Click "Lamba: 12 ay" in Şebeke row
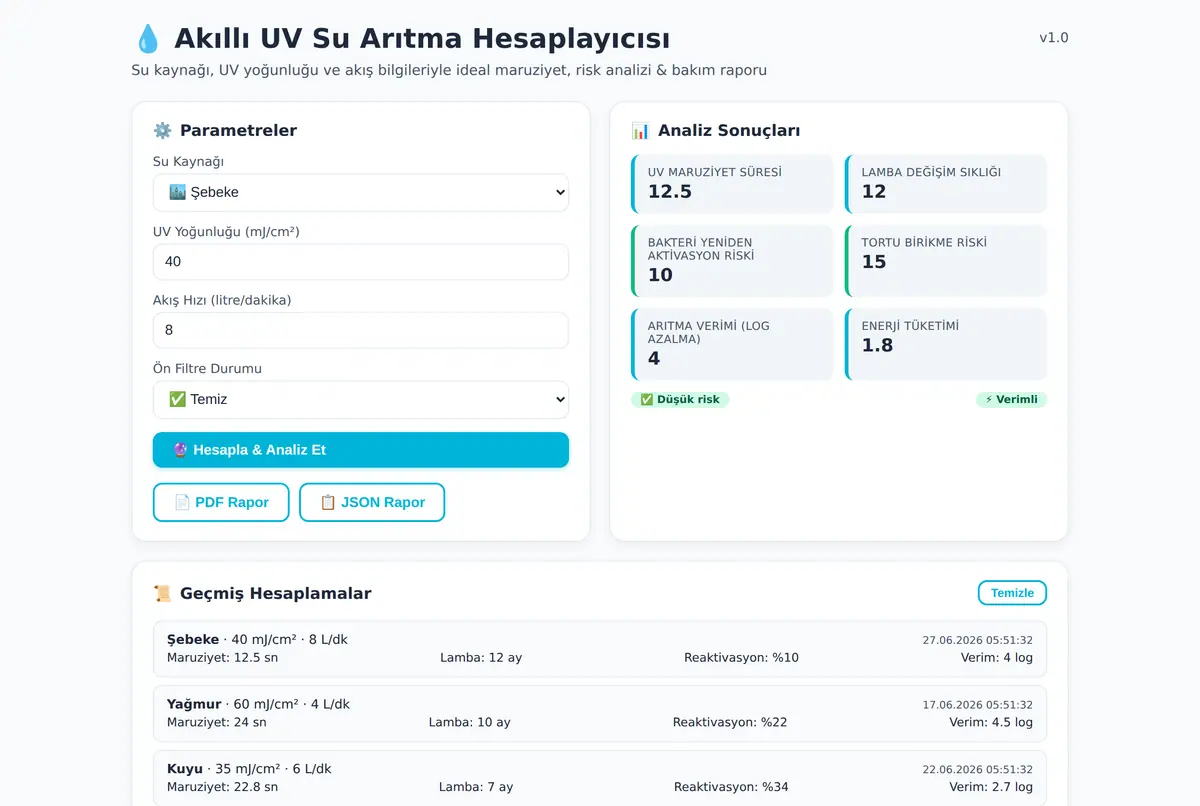Viewport: 1200px width, 806px height. 481,657
